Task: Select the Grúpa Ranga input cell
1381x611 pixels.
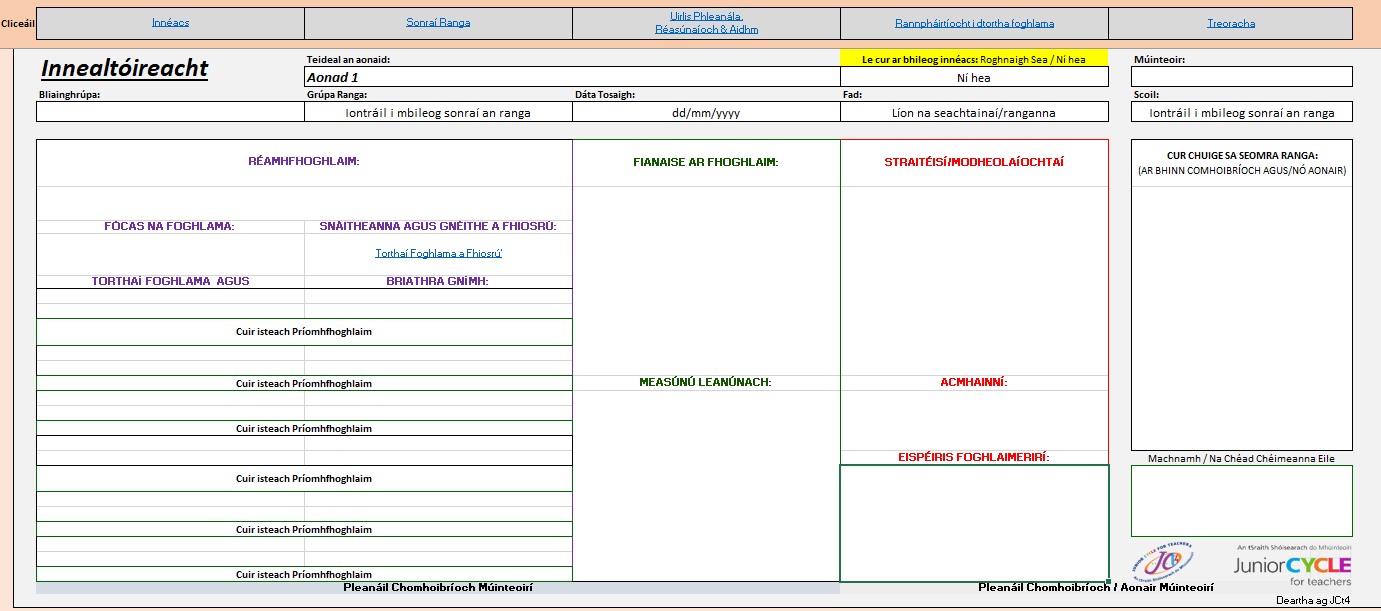Action: 438,112
